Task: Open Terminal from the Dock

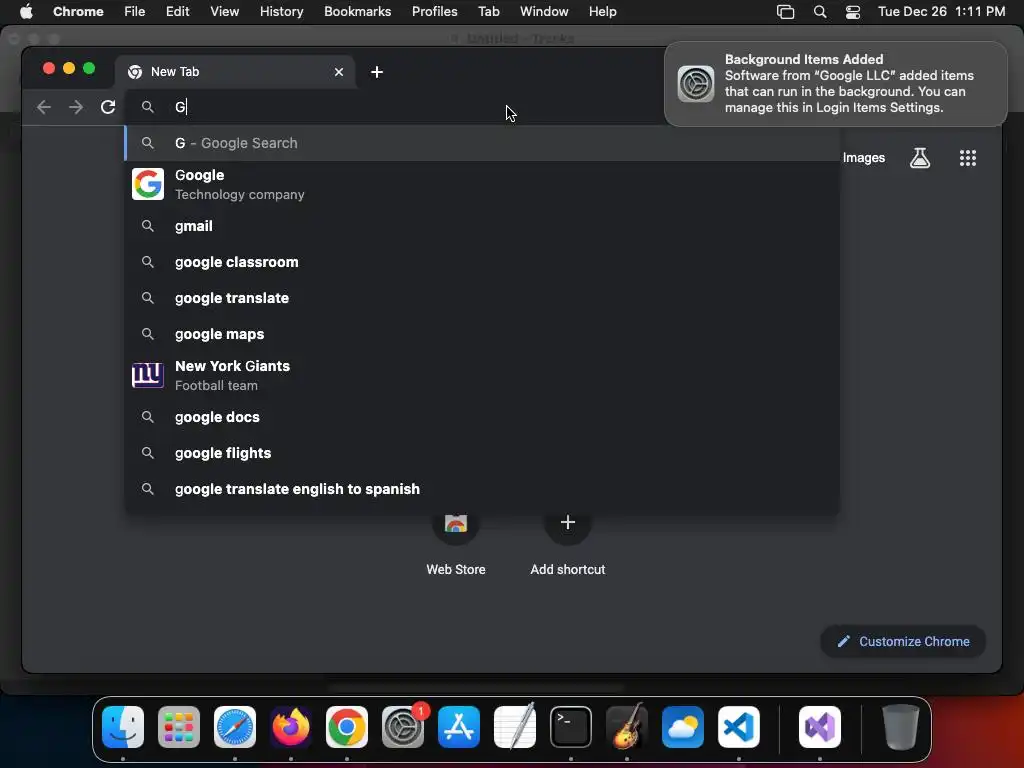Action: coord(571,727)
